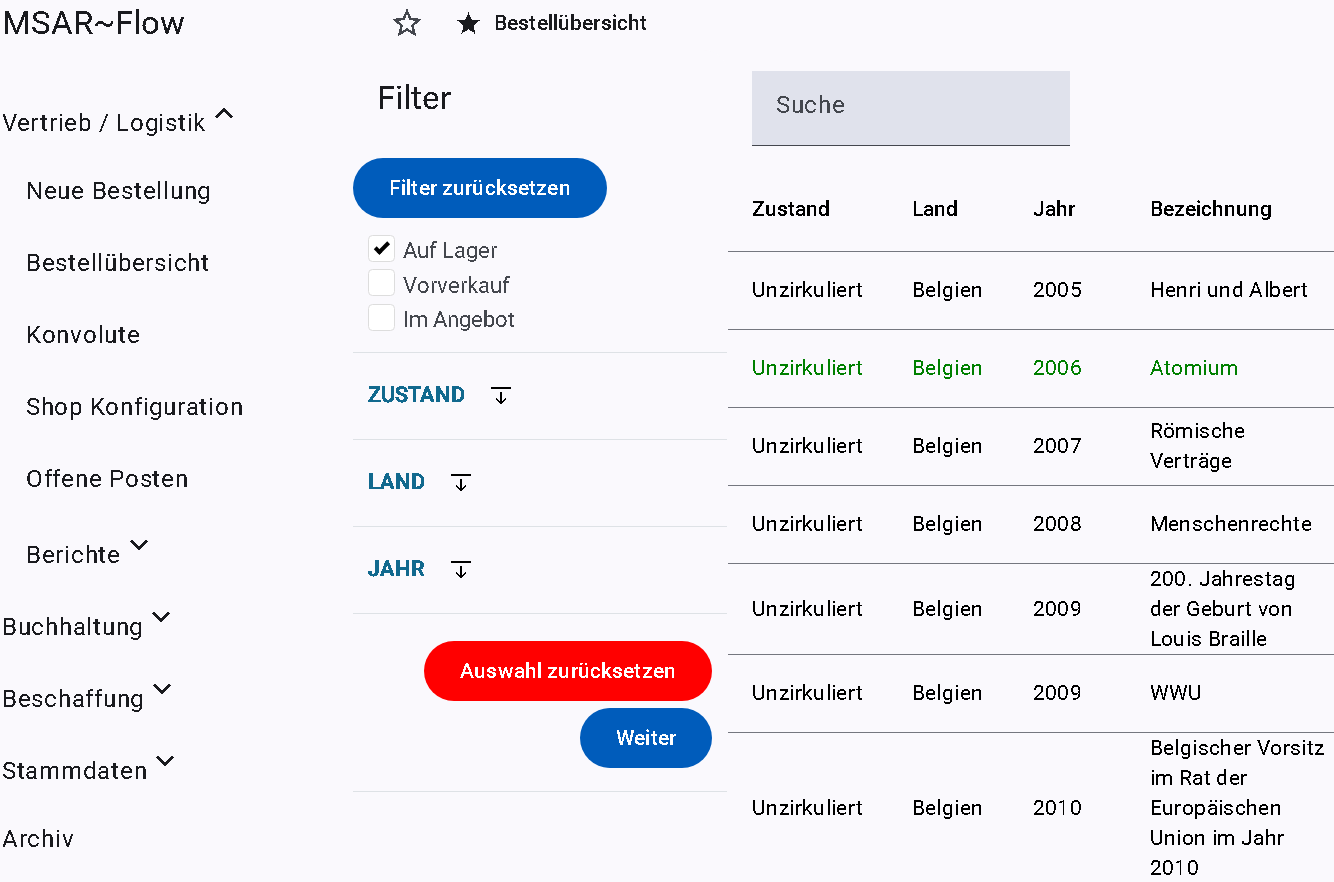Click the Weiter button
Screen dimensions: 1334x882
(645, 738)
